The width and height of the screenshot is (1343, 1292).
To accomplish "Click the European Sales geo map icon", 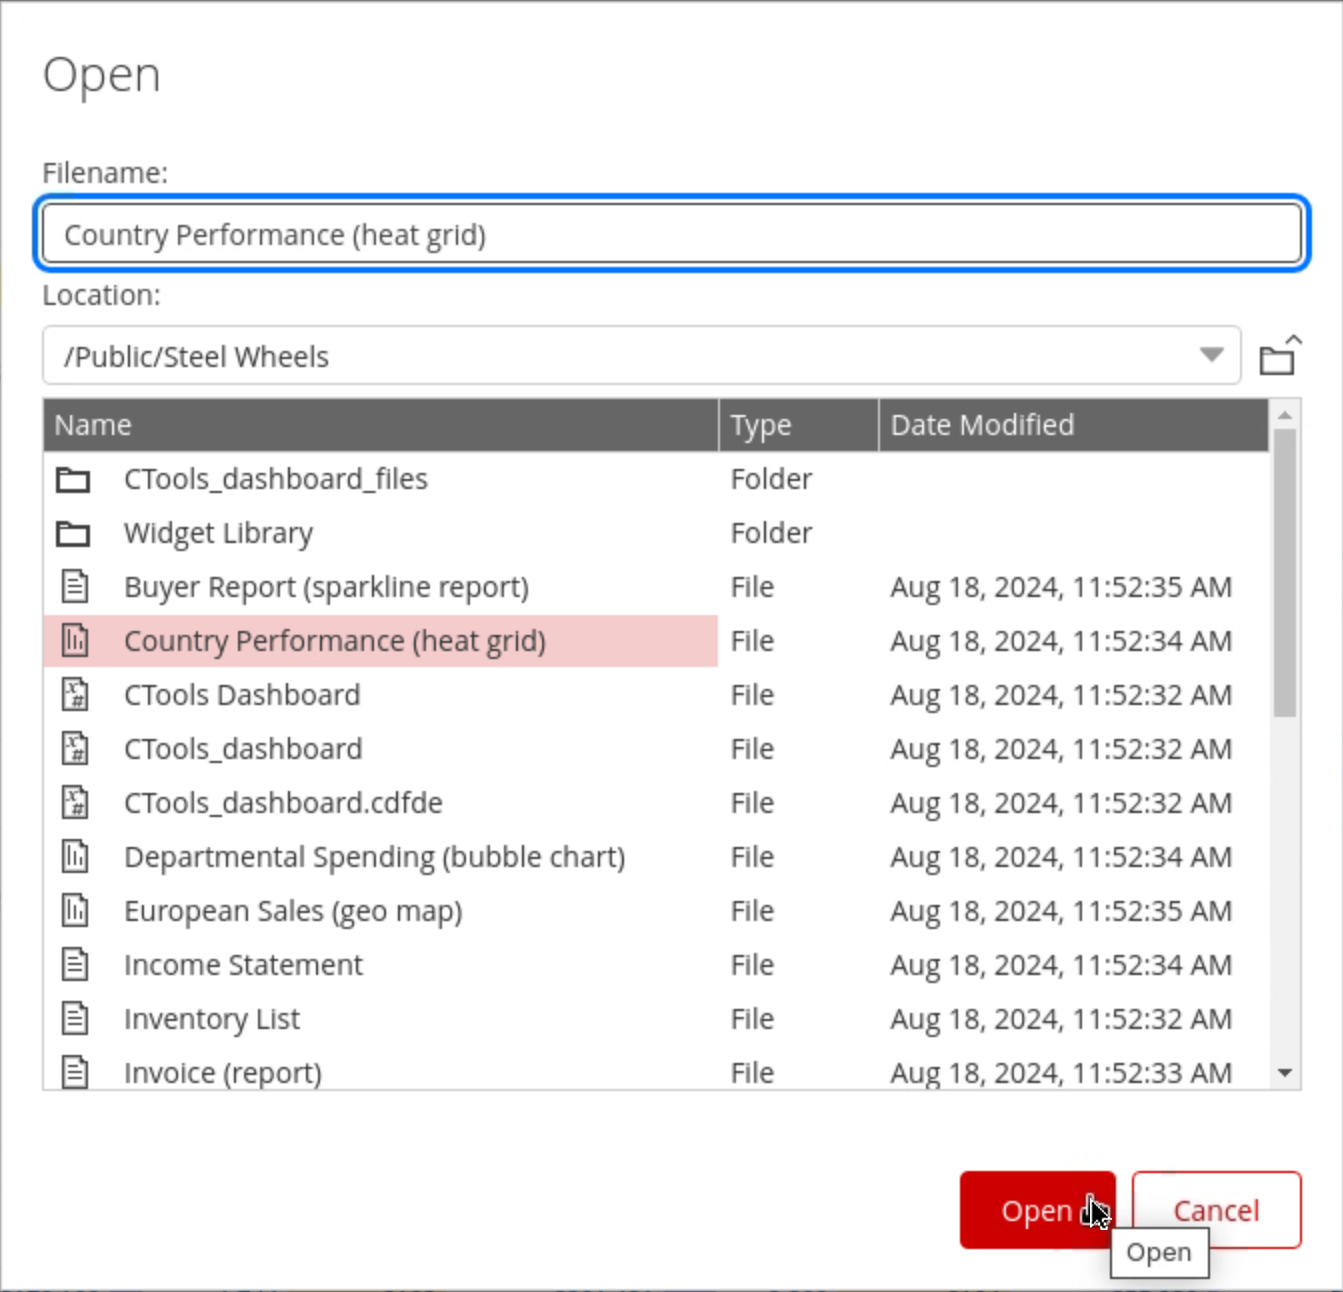I will click(75, 911).
